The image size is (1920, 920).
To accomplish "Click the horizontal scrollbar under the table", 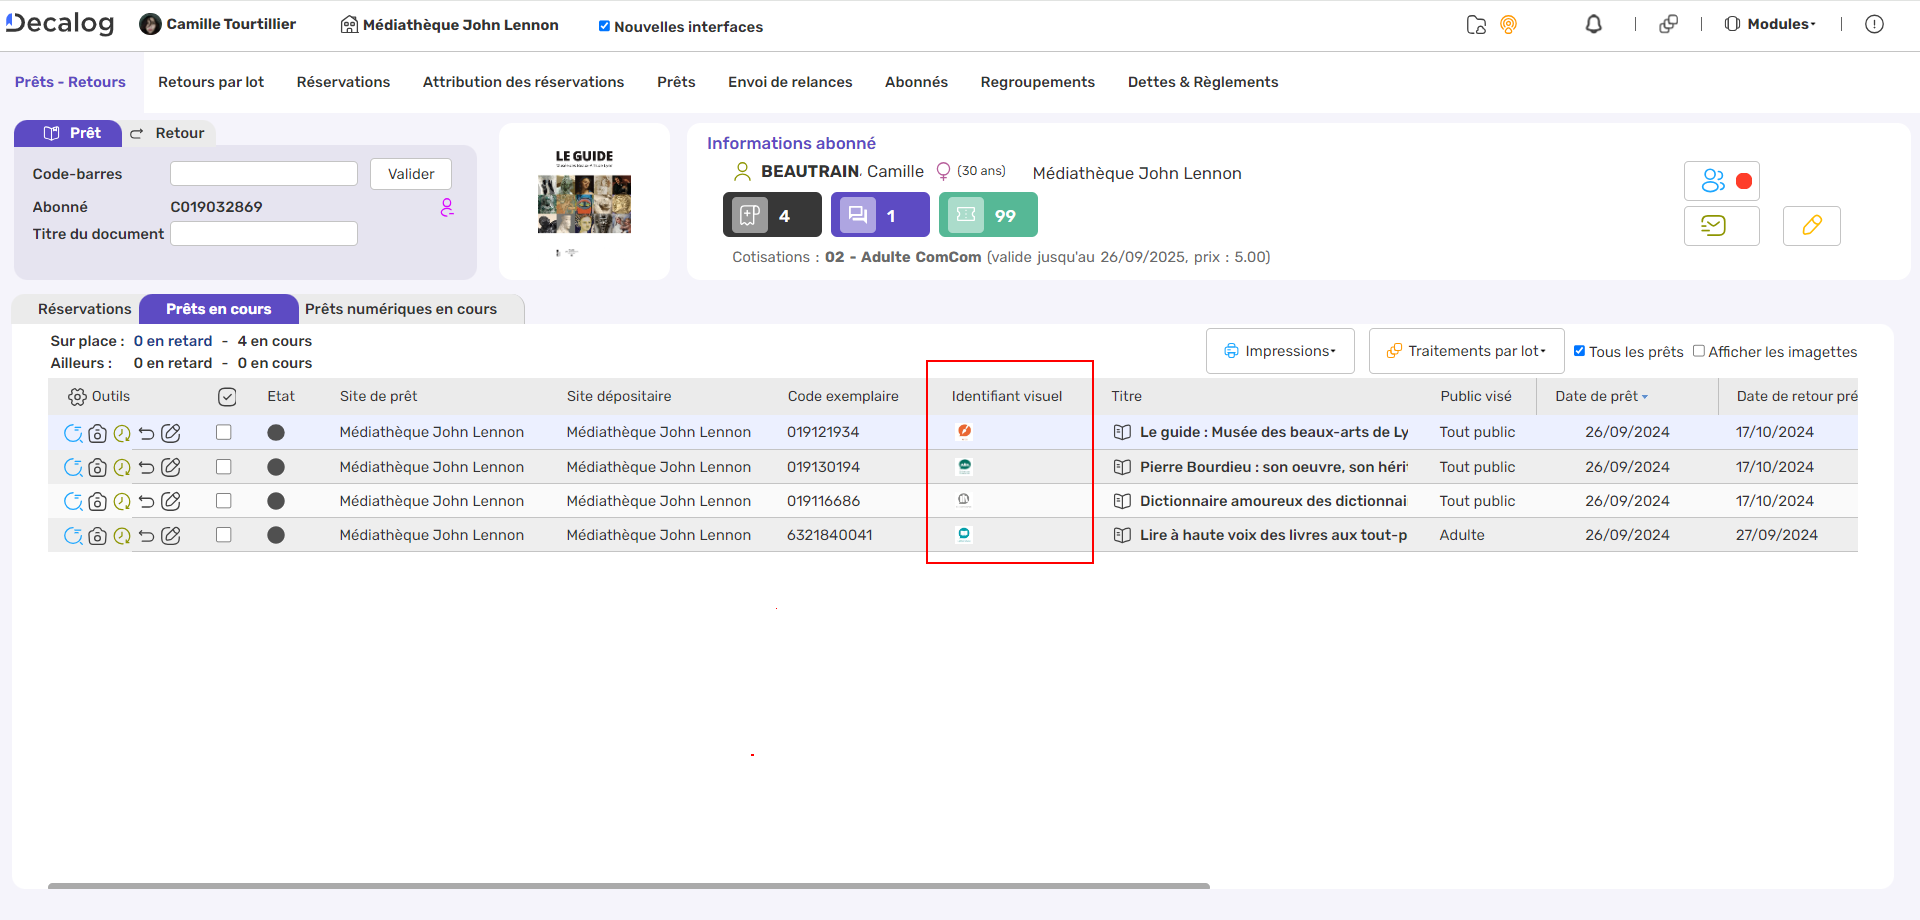I will click(x=628, y=886).
